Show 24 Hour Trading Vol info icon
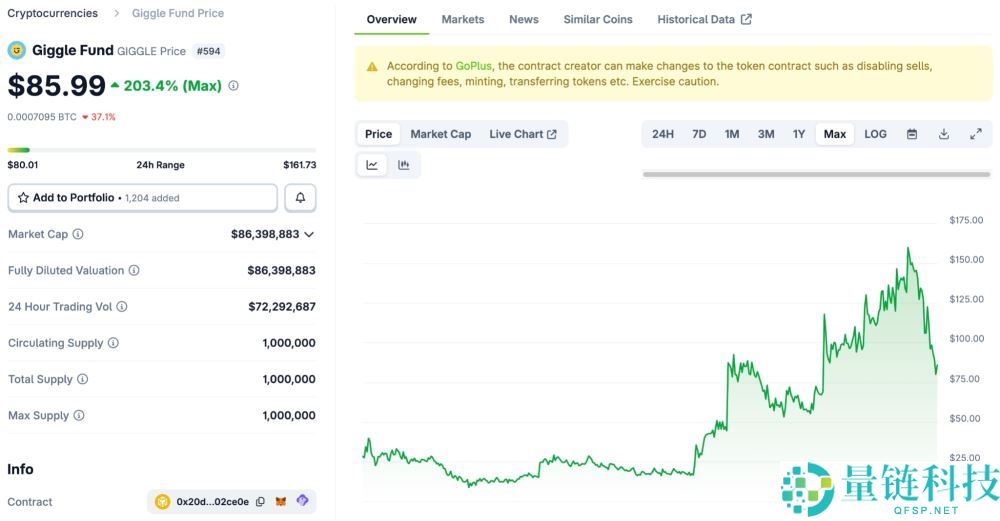Screen dimensions: 1000x521 click(x=122, y=307)
